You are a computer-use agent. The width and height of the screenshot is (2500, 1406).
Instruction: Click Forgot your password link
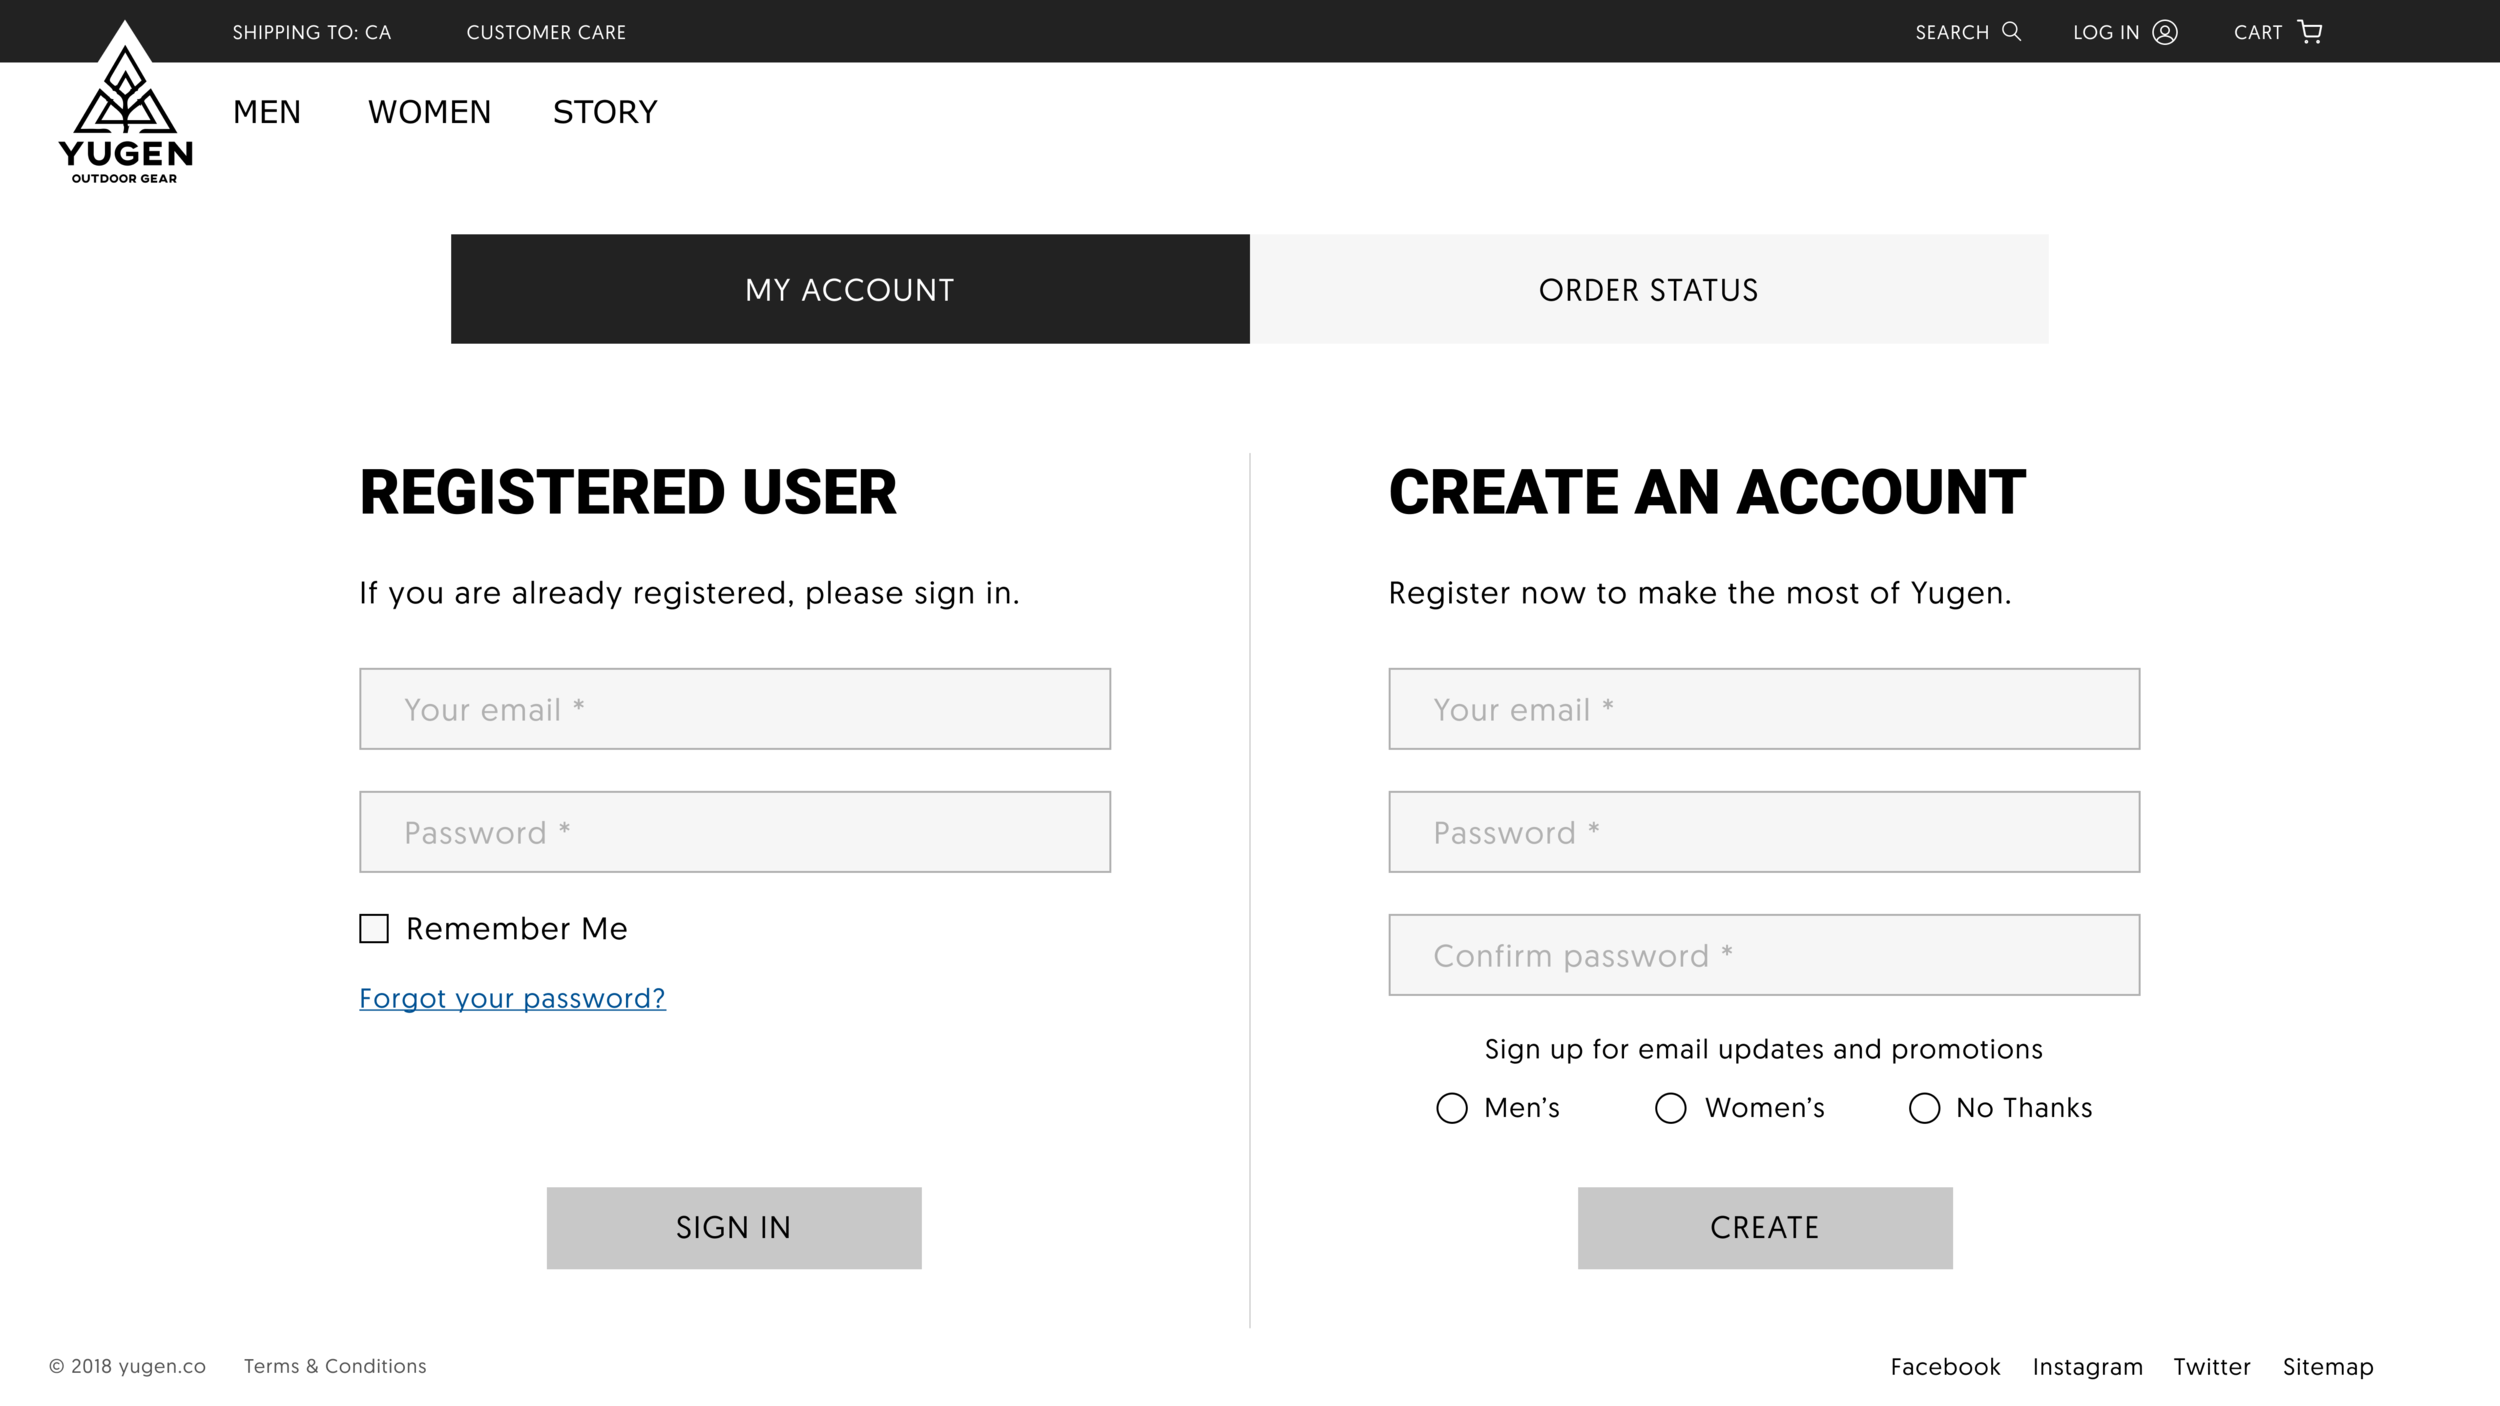coord(512,998)
